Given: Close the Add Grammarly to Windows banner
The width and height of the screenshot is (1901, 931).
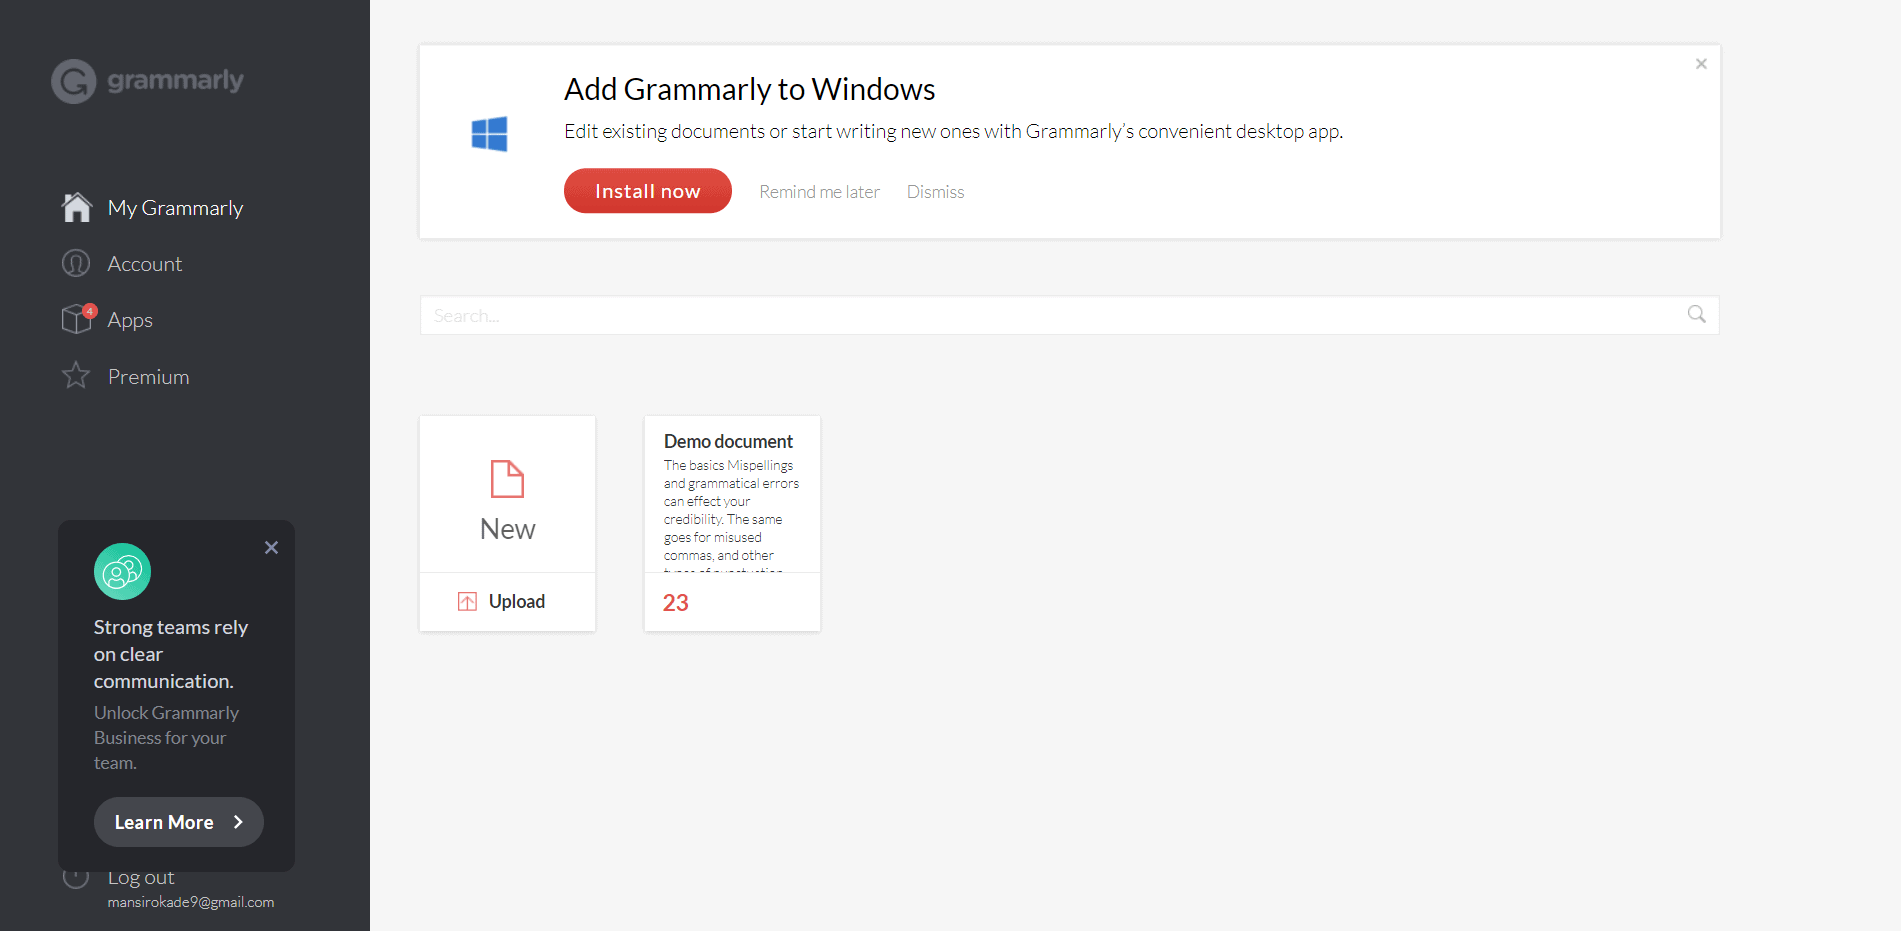Looking at the screenshot, I should point(1700,64).
